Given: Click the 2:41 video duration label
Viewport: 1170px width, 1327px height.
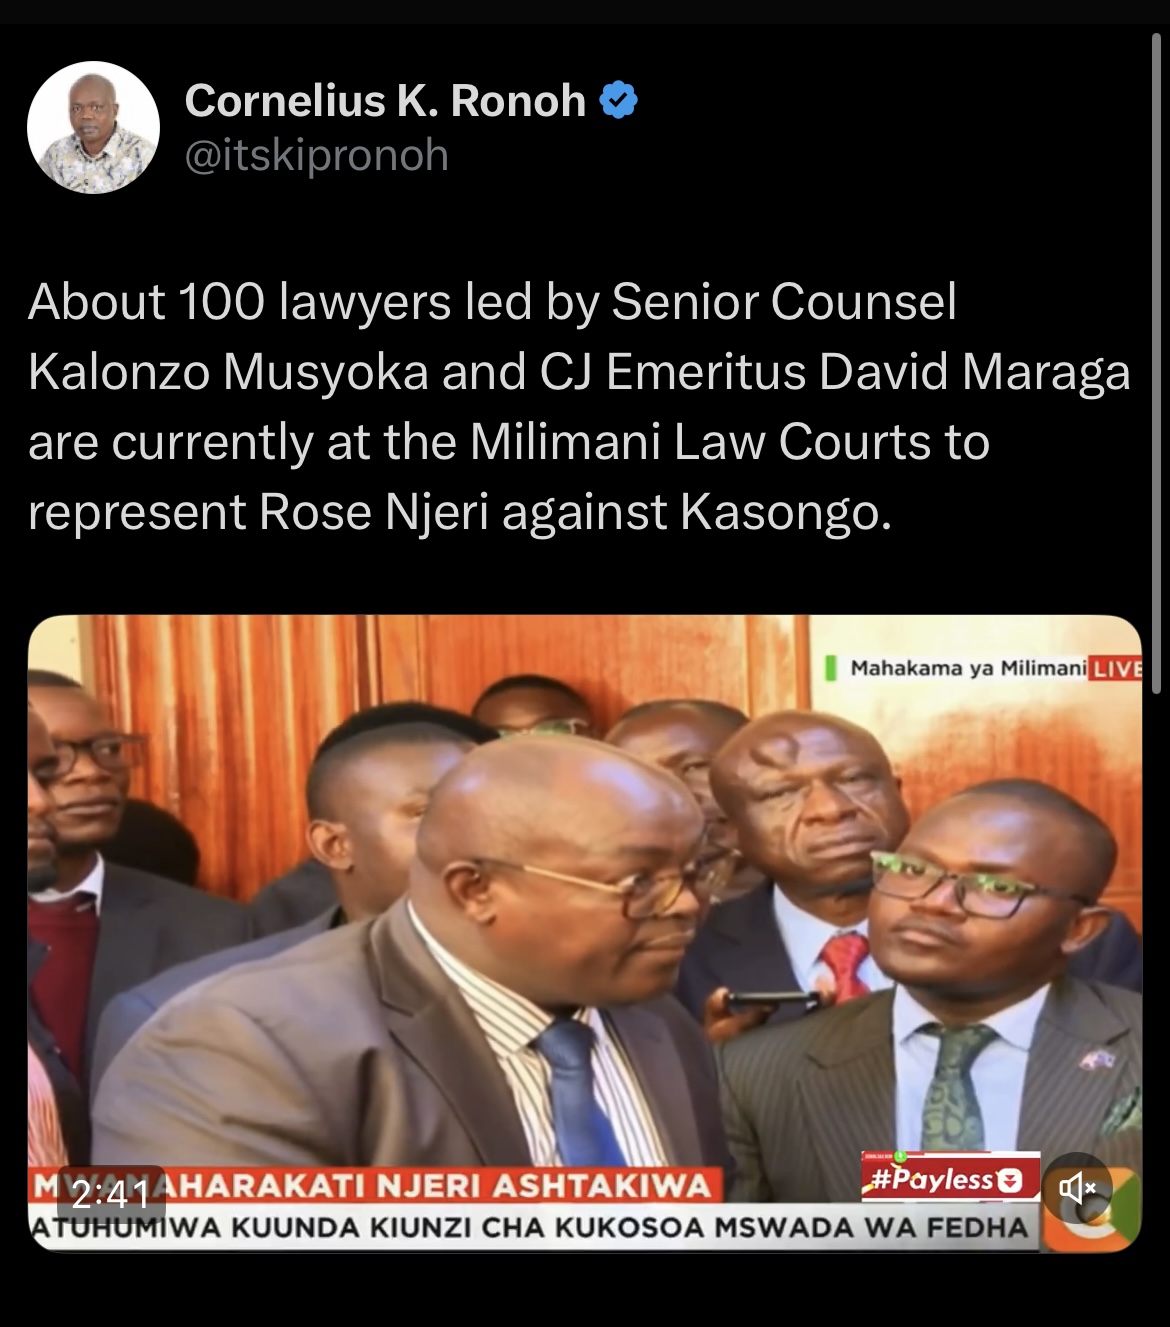Looking at the screenshot, I should 111,1193.
